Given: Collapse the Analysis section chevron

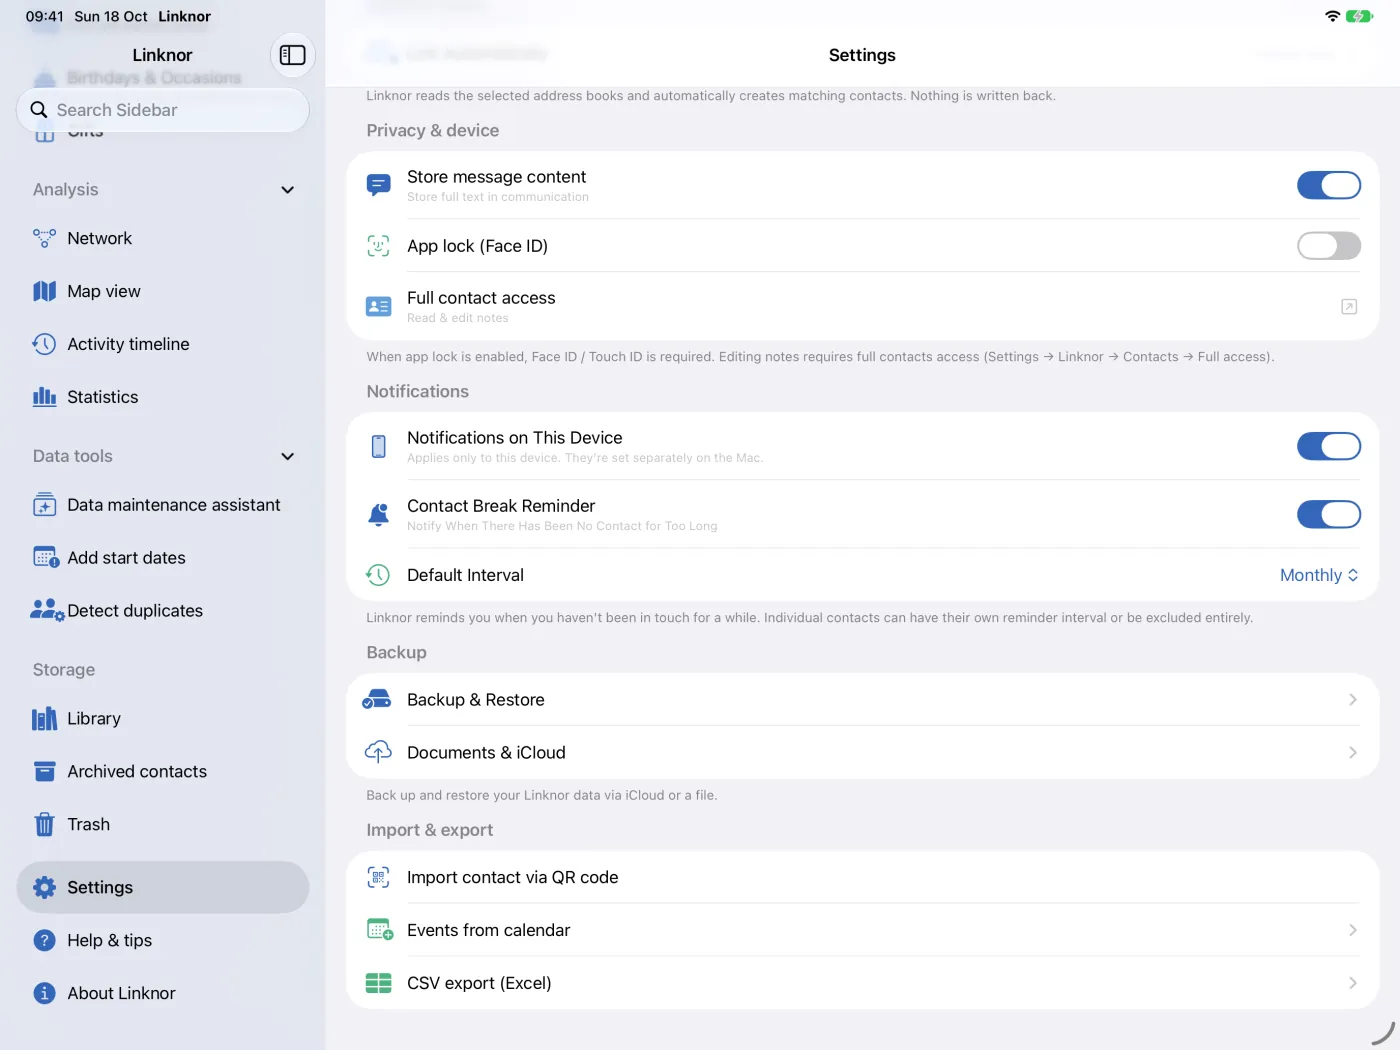Looking at the screenshot, I should click(x=287, y=190).
